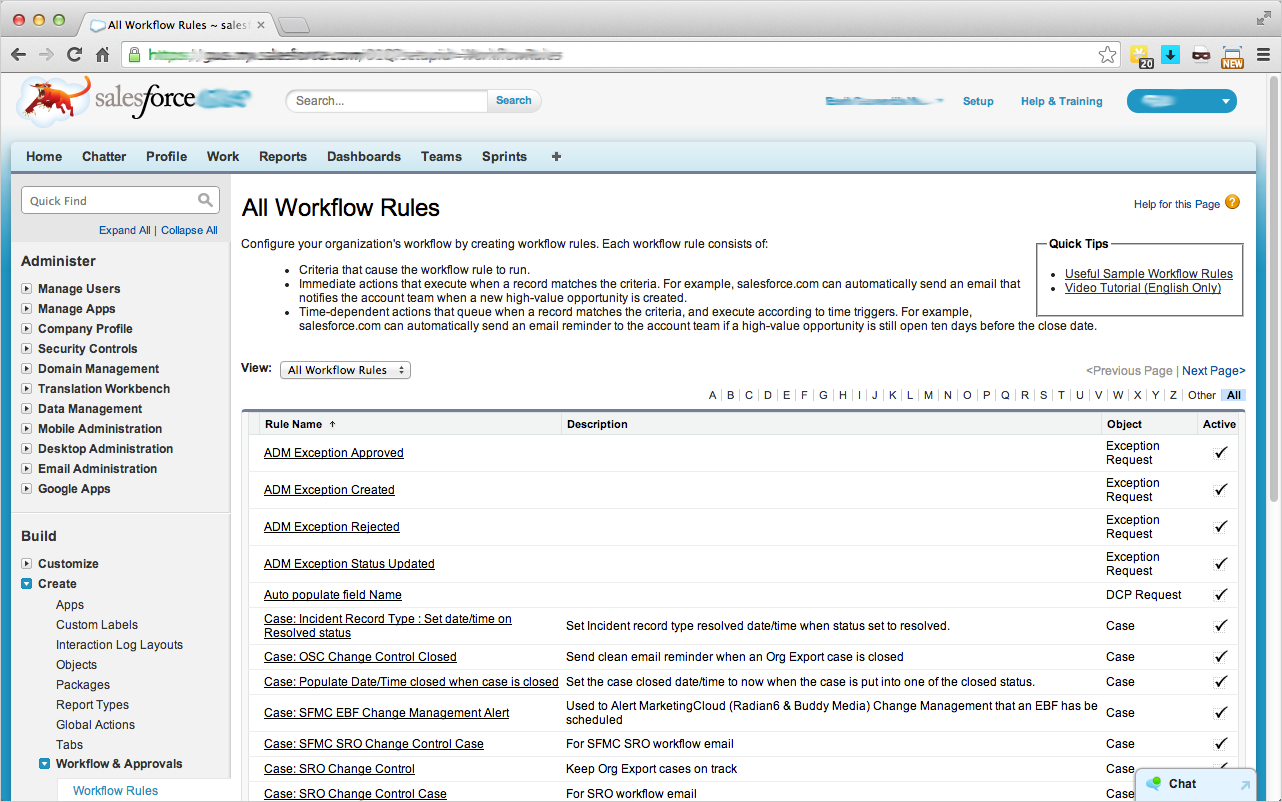Image resolution: width=1282 pixels, height=802 pixels.
Task: Toggle Active checkmark for Case: SRO Change Control
Action: click(x=1220, y=768)
